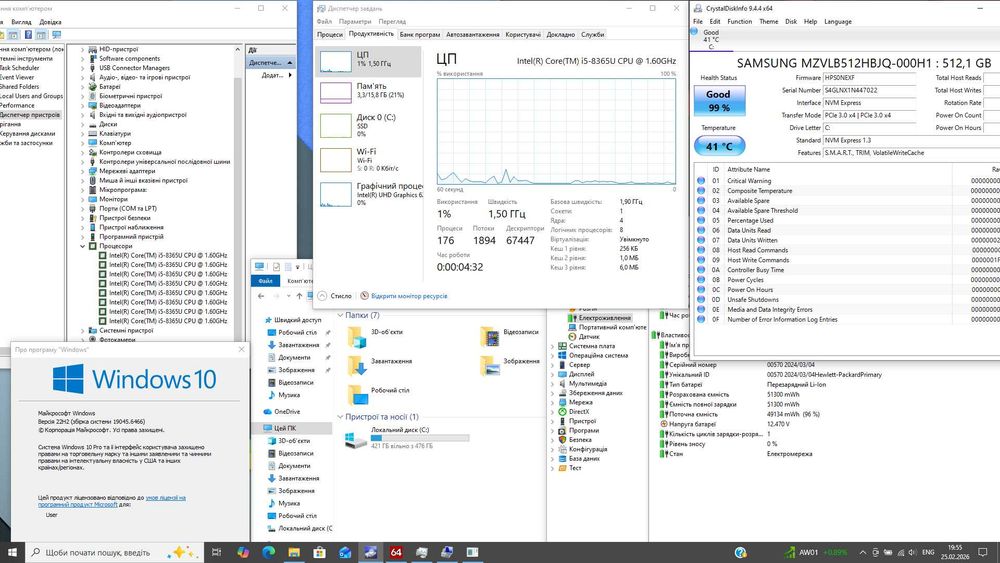This screenshot has width=1000, height=563.
Task: Expand the Системні пристрої node
Action: pyautogui.click(x=82, y=331)
